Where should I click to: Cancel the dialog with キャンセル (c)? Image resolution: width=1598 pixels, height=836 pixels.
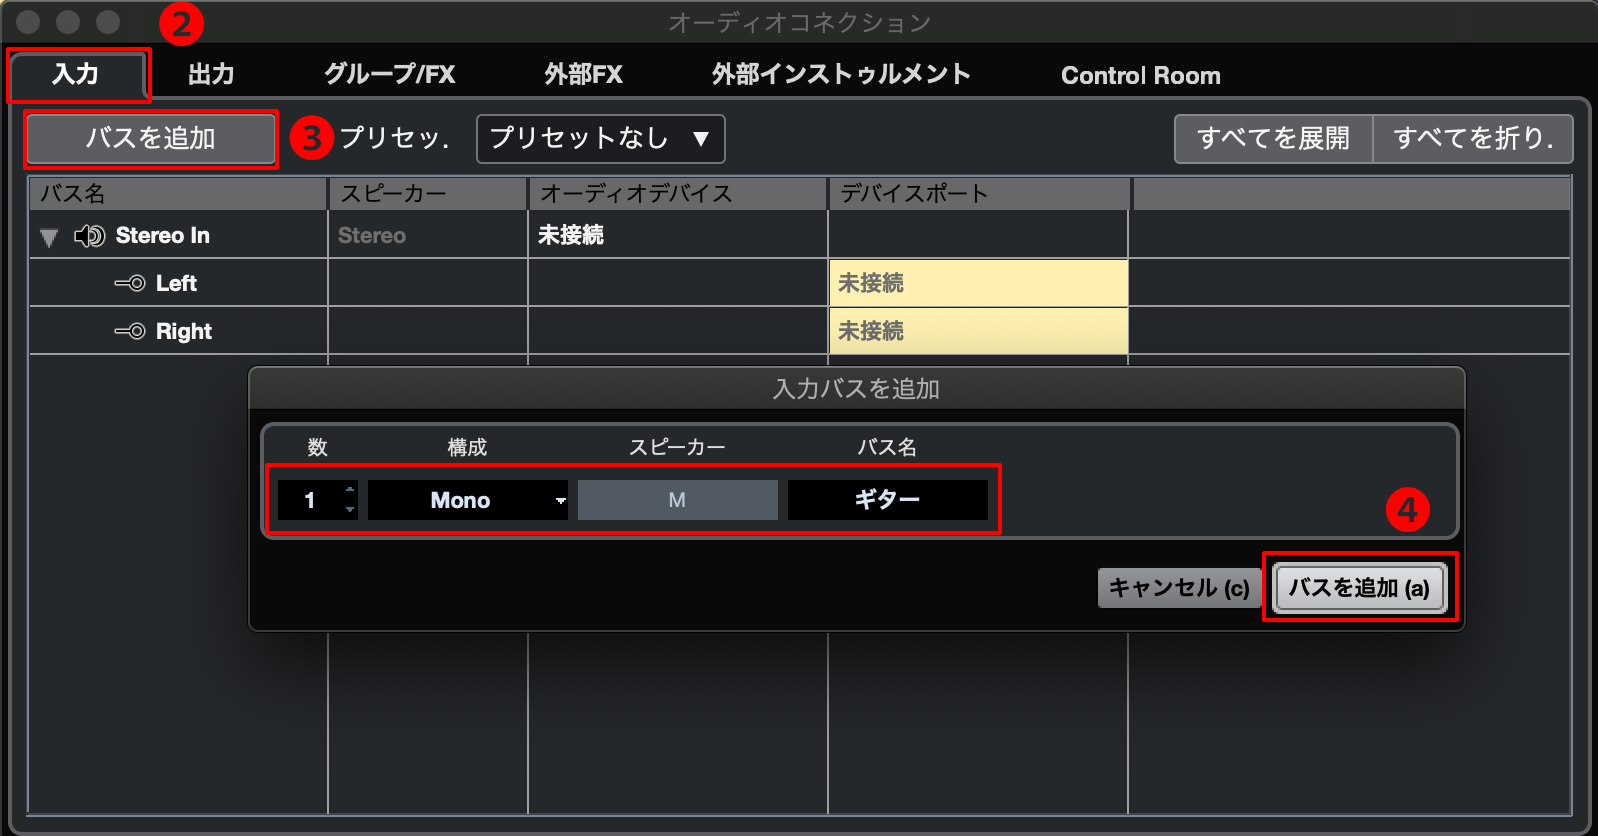point(1178,588)
